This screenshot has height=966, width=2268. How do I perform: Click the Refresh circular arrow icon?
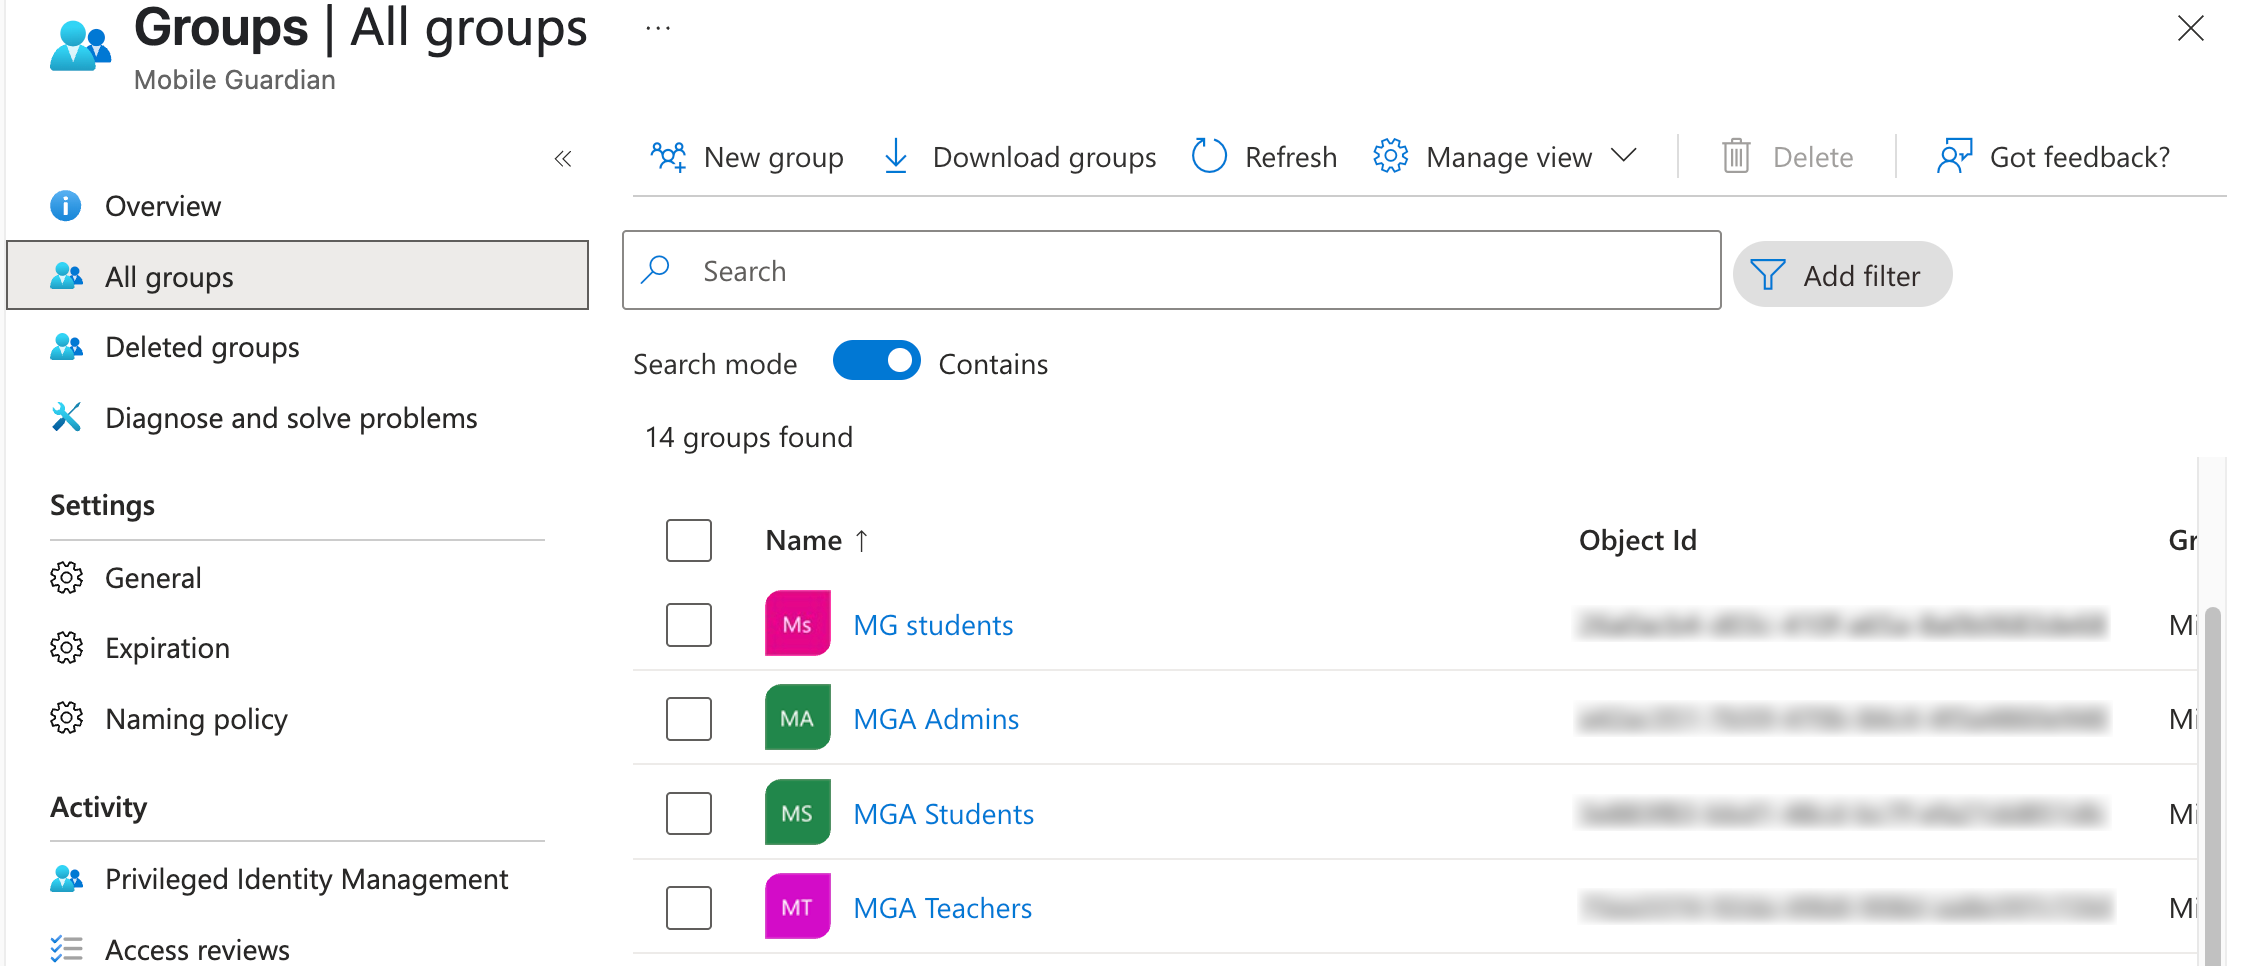[x=1209, y=156]
